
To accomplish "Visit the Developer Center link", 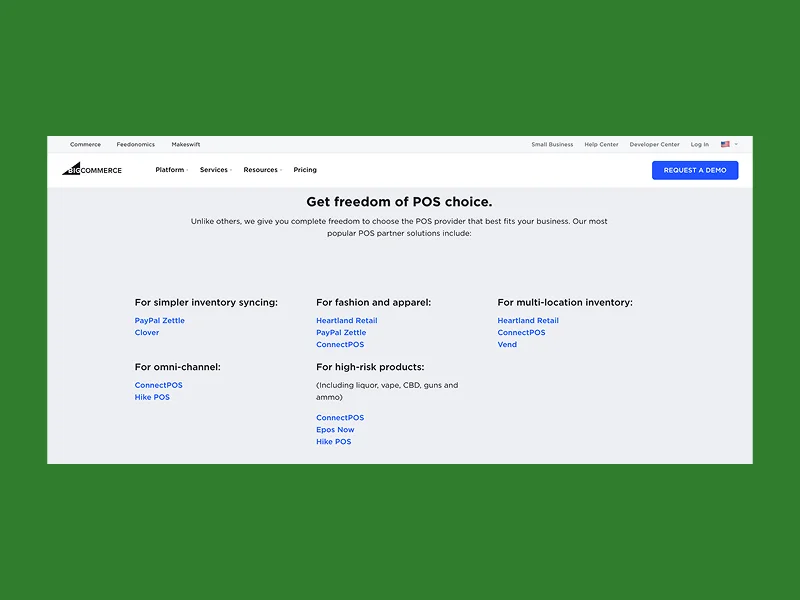I will coord(654,145).
